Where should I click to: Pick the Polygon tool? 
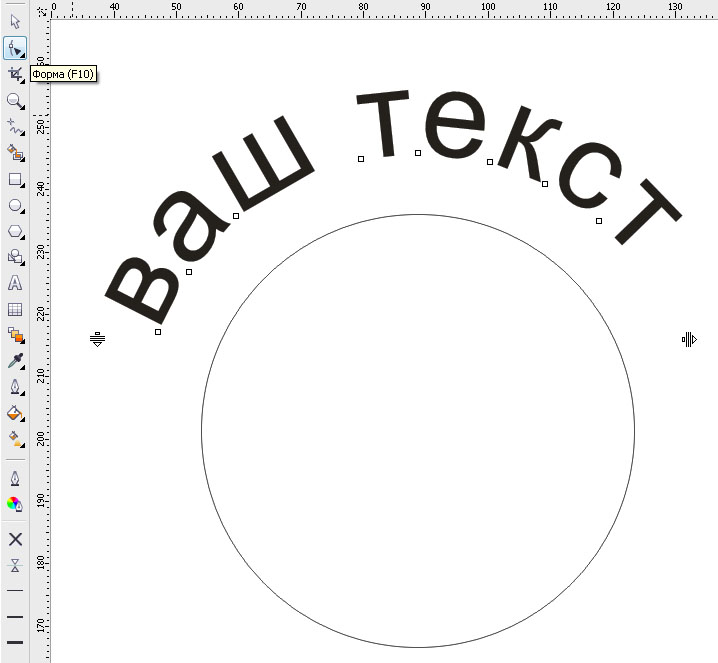(15, 232)
